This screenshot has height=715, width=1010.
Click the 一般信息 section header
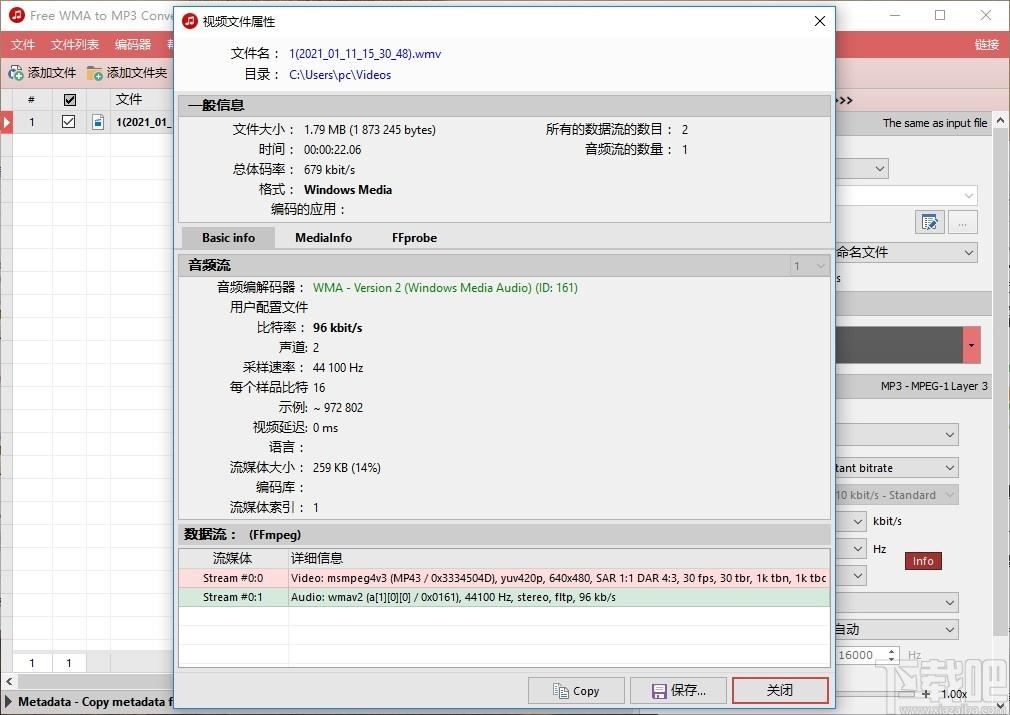(504, 105)
